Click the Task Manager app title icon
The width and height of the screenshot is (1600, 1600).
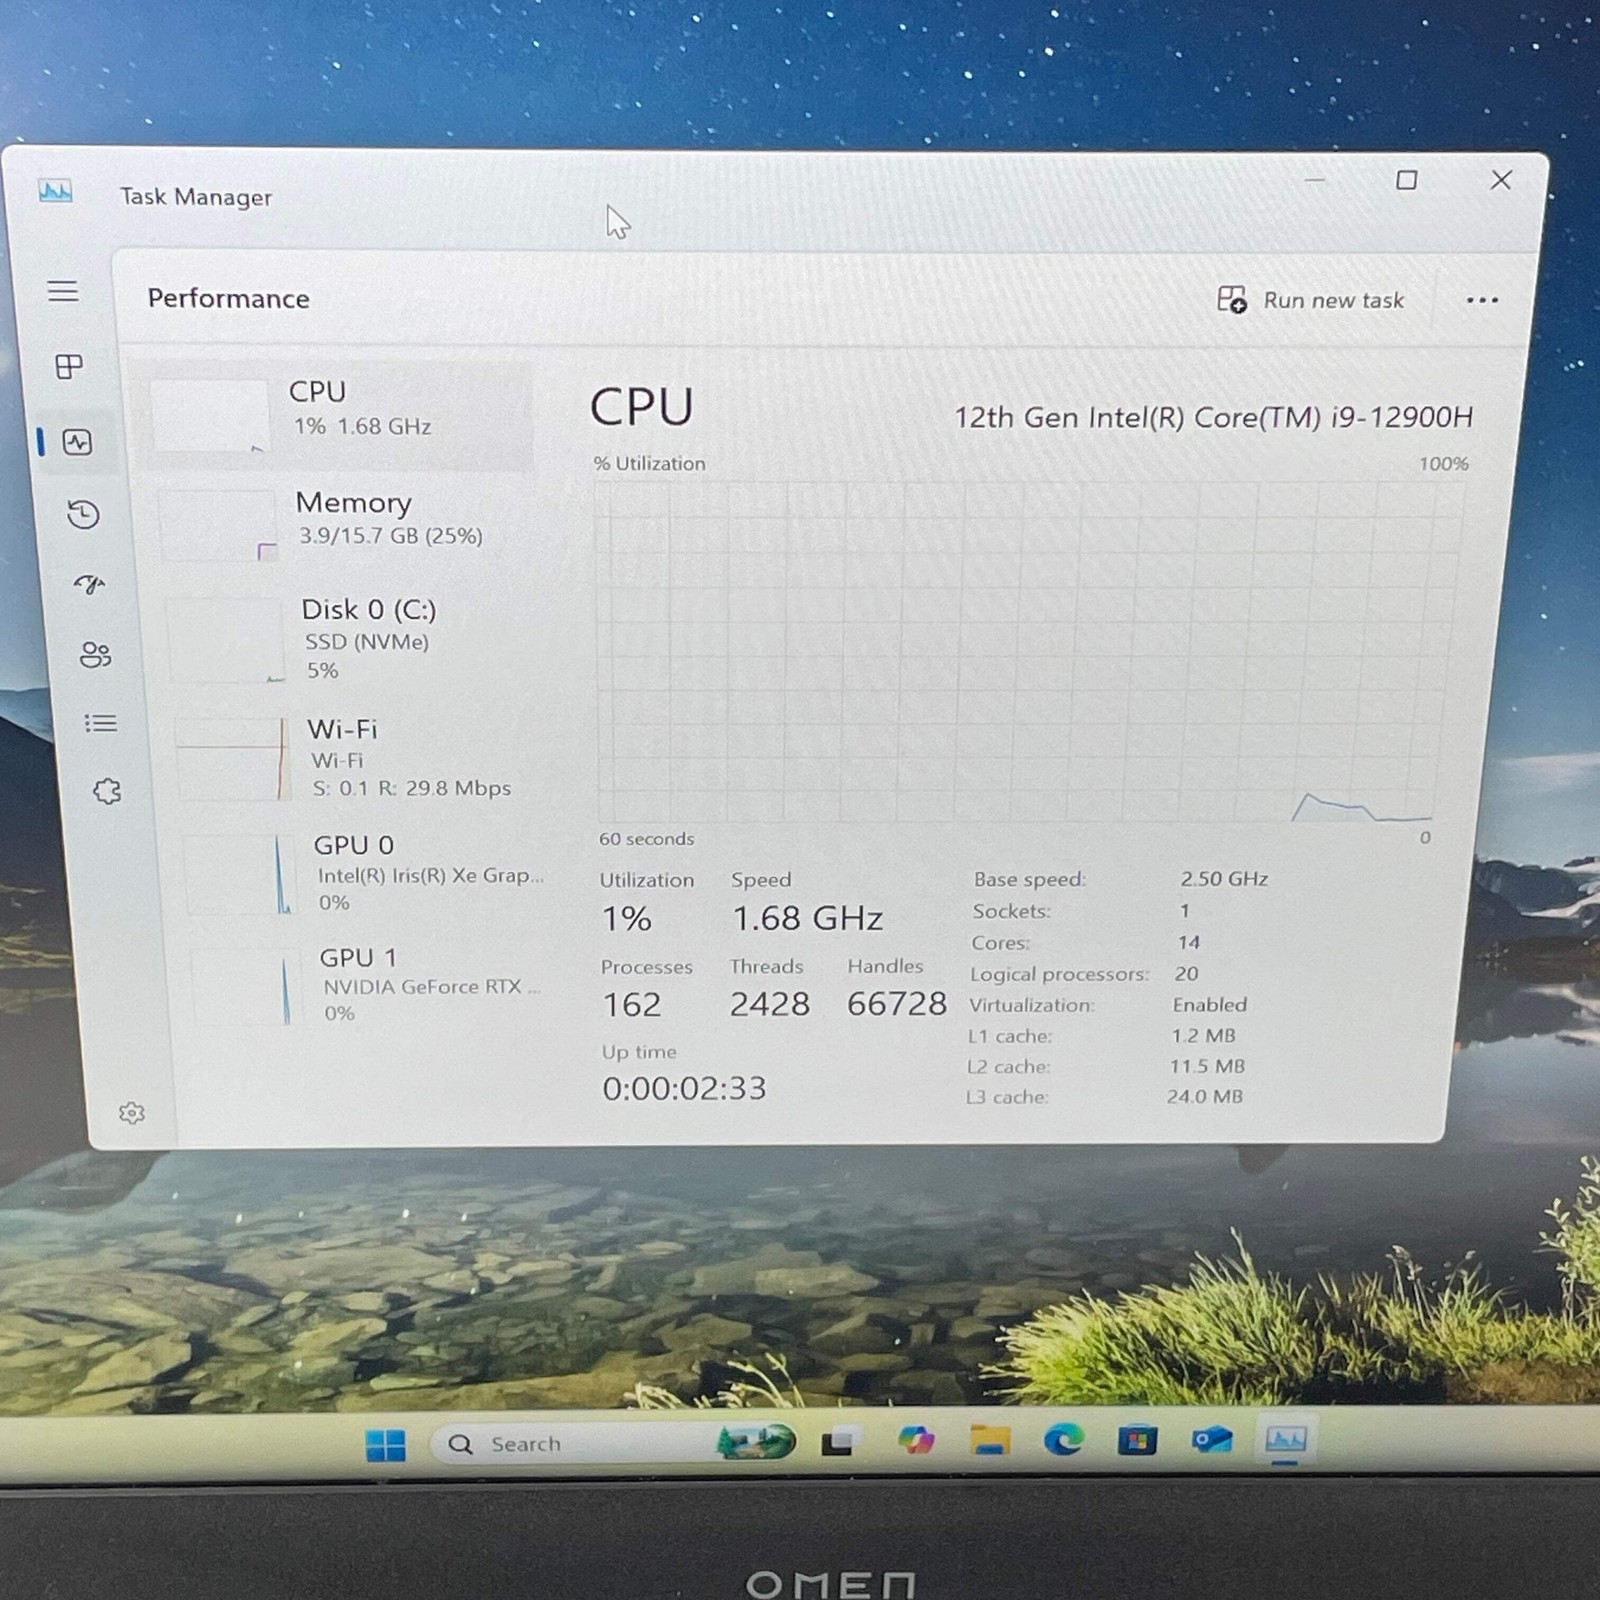(x=55, y=190)
